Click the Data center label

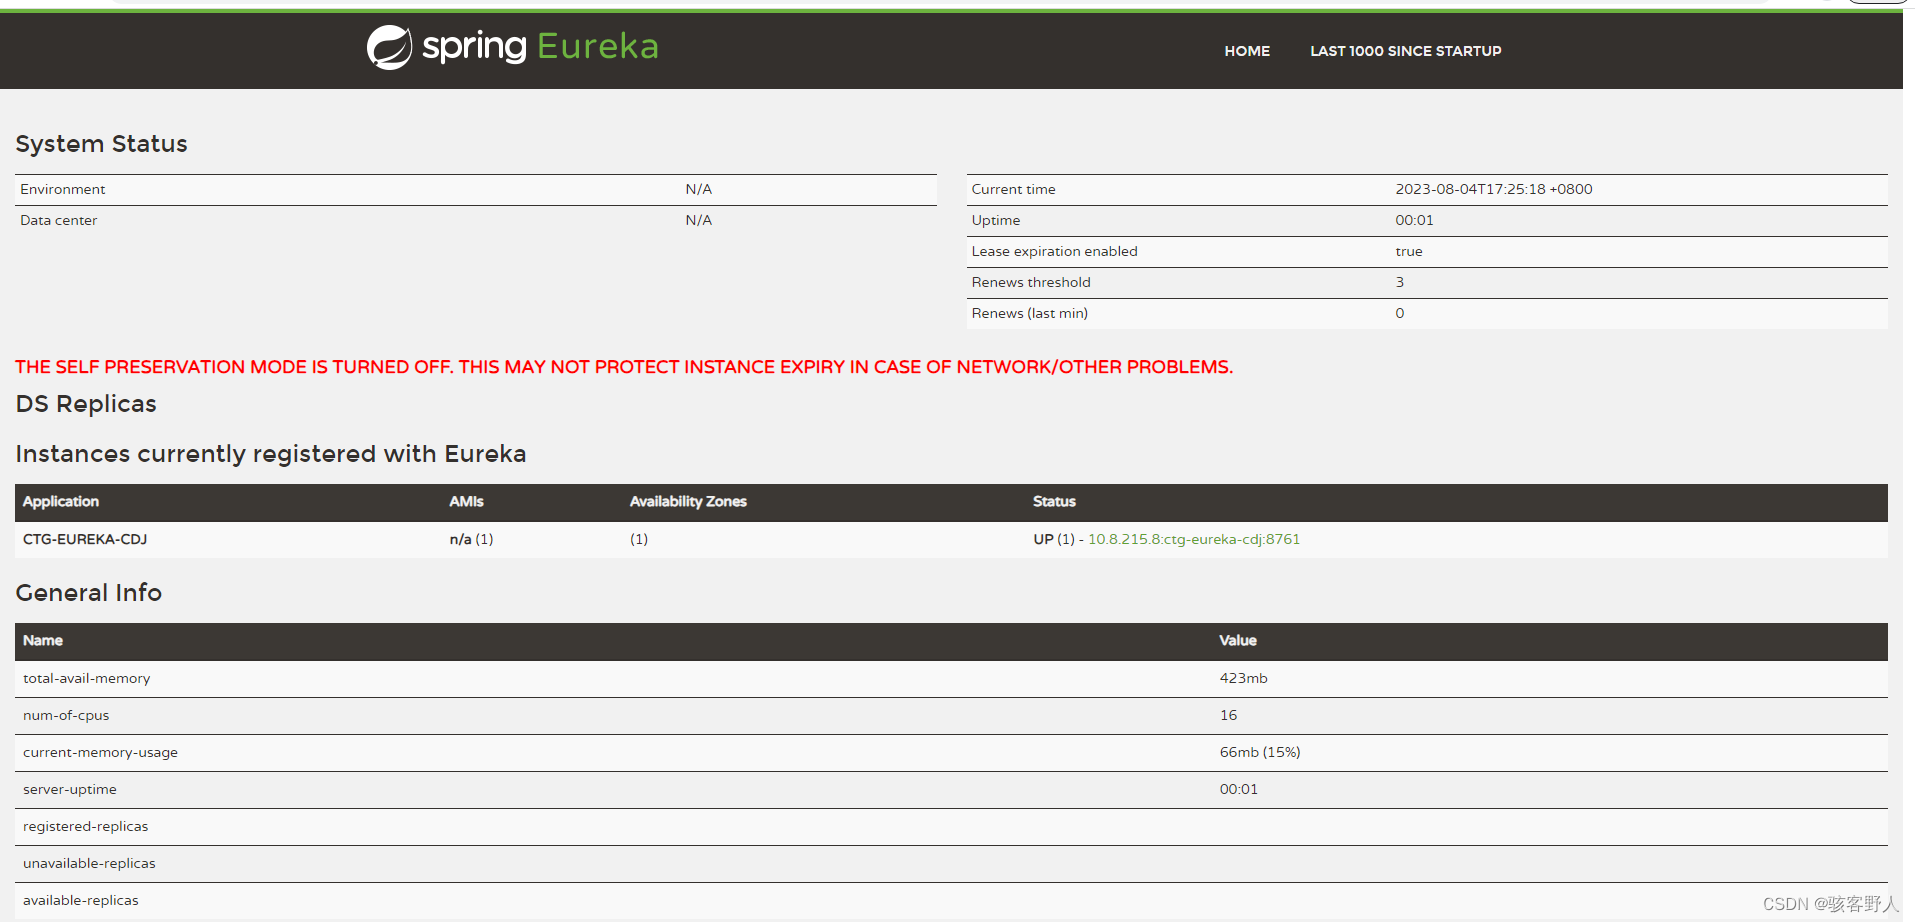tap(58, 220)
